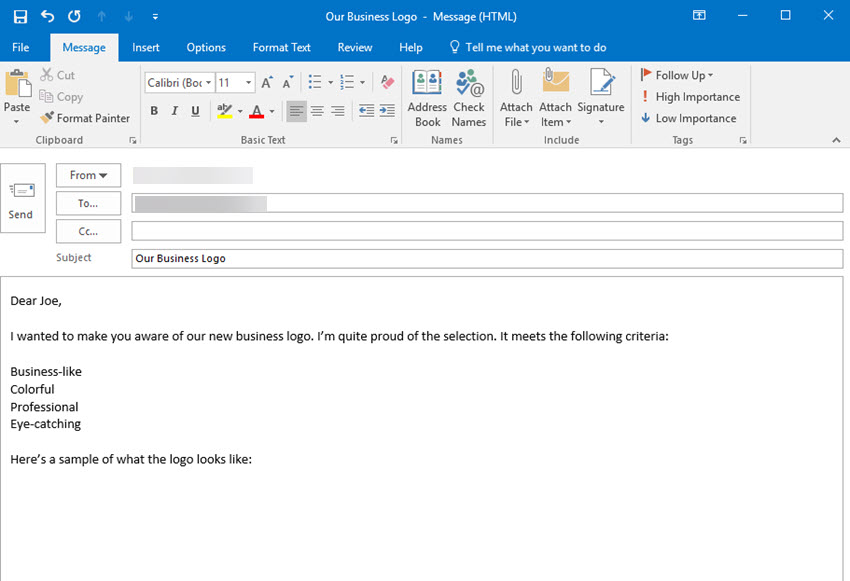Save the message draft
The height and width of the screenshot is (581, 850).
click(20, 16)
